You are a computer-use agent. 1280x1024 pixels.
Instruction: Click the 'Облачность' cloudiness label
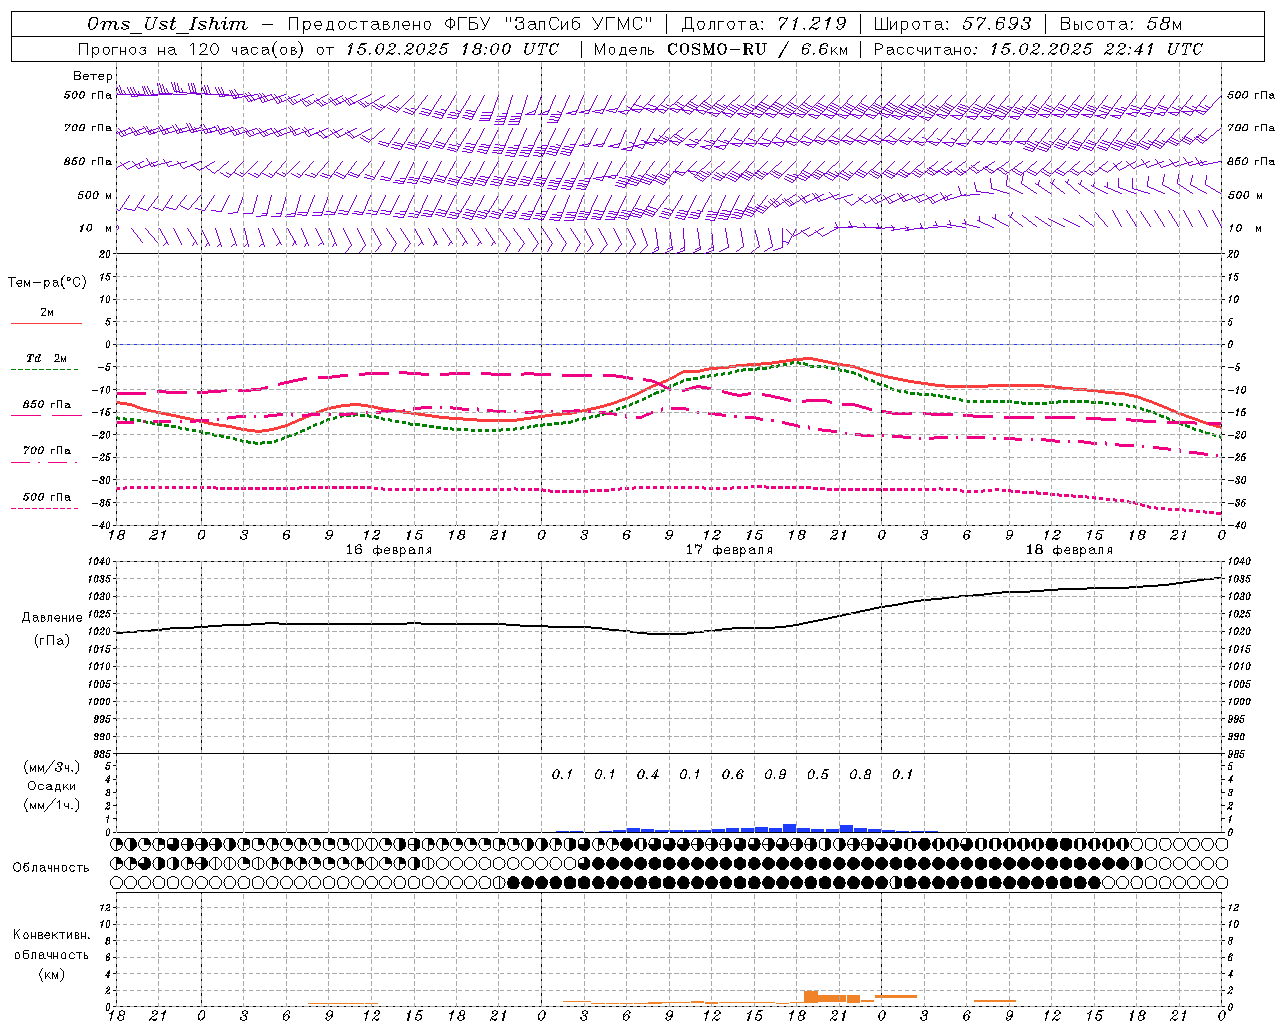(x=51, y=867)
